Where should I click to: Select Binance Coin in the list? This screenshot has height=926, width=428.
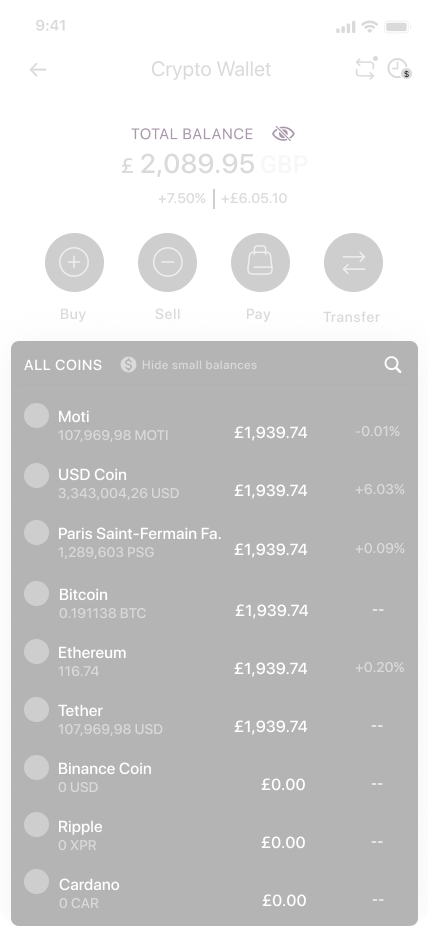tap(214, 777)
